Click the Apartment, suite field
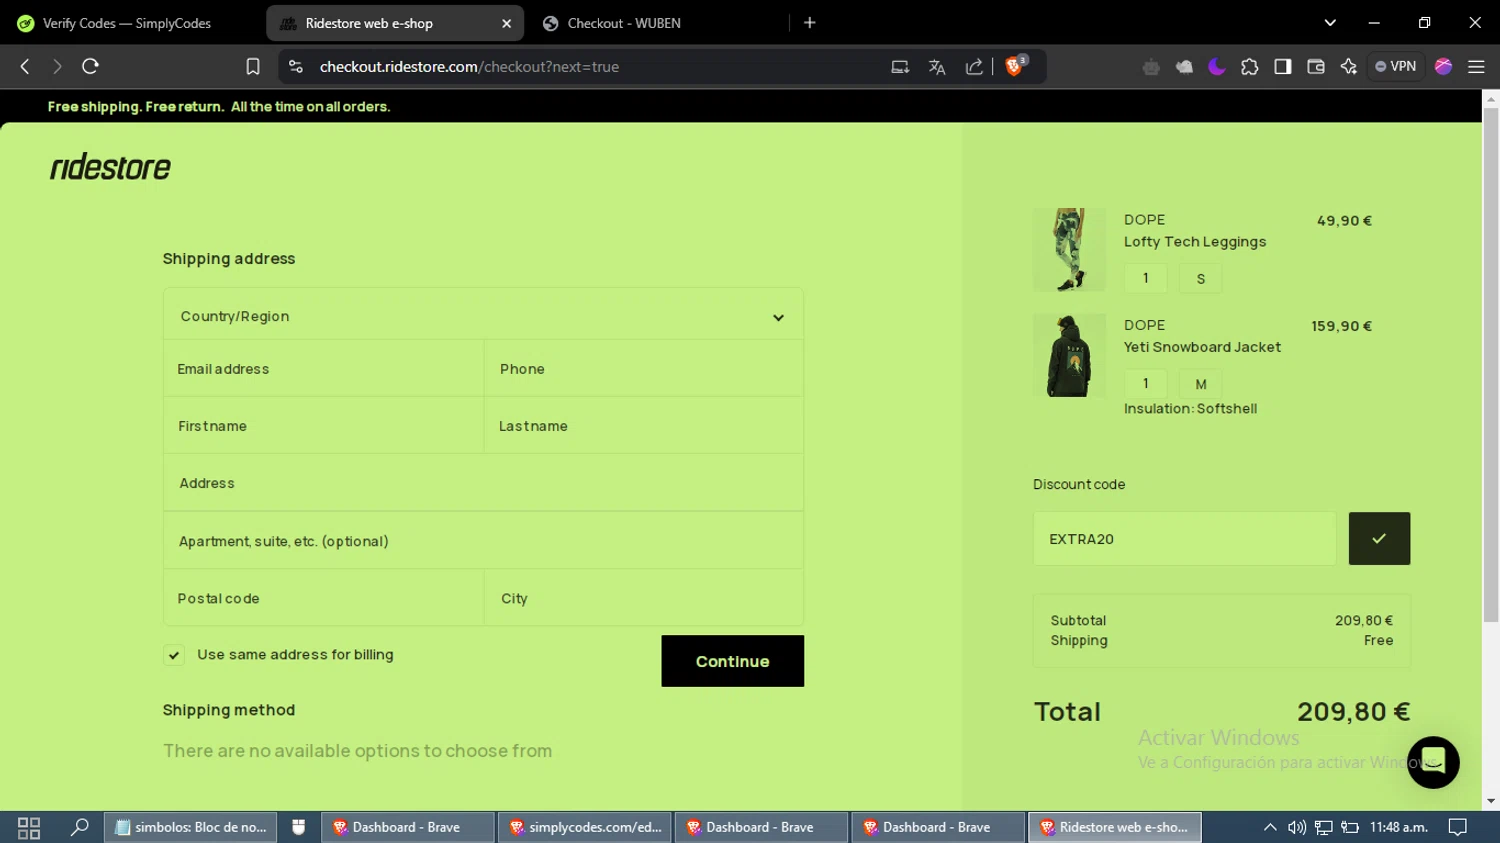1500x843 pixels. [x=483, y=541]
